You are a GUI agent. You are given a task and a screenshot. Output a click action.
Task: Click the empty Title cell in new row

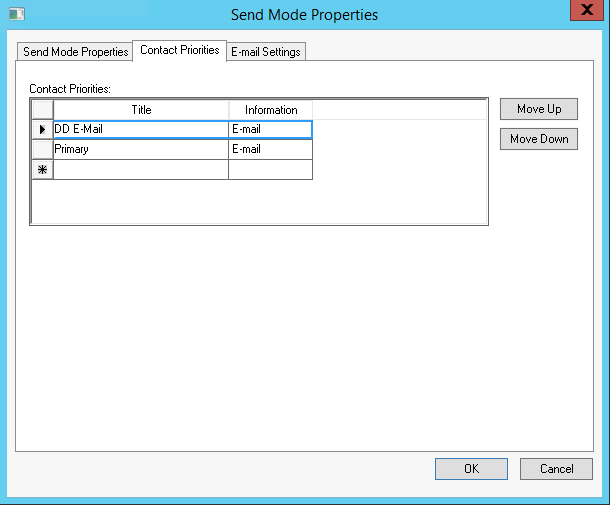point(141,170)
